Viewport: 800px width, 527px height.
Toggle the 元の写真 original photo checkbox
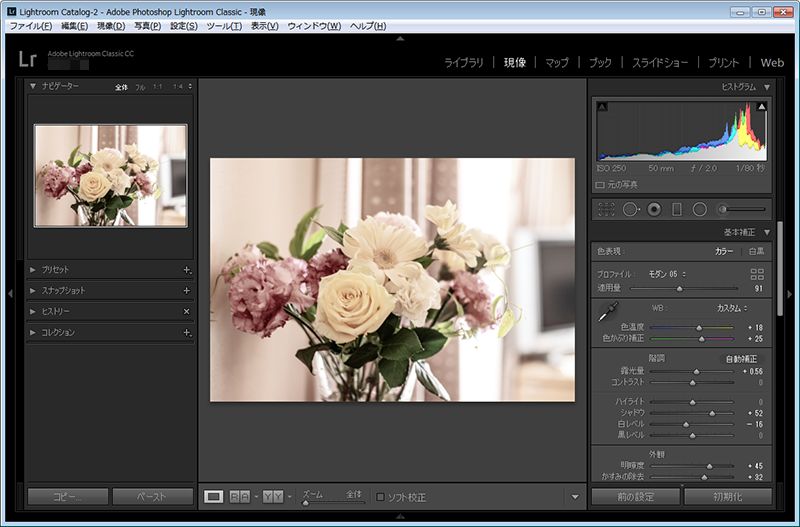pyautogui.click(x=600, y=185)
